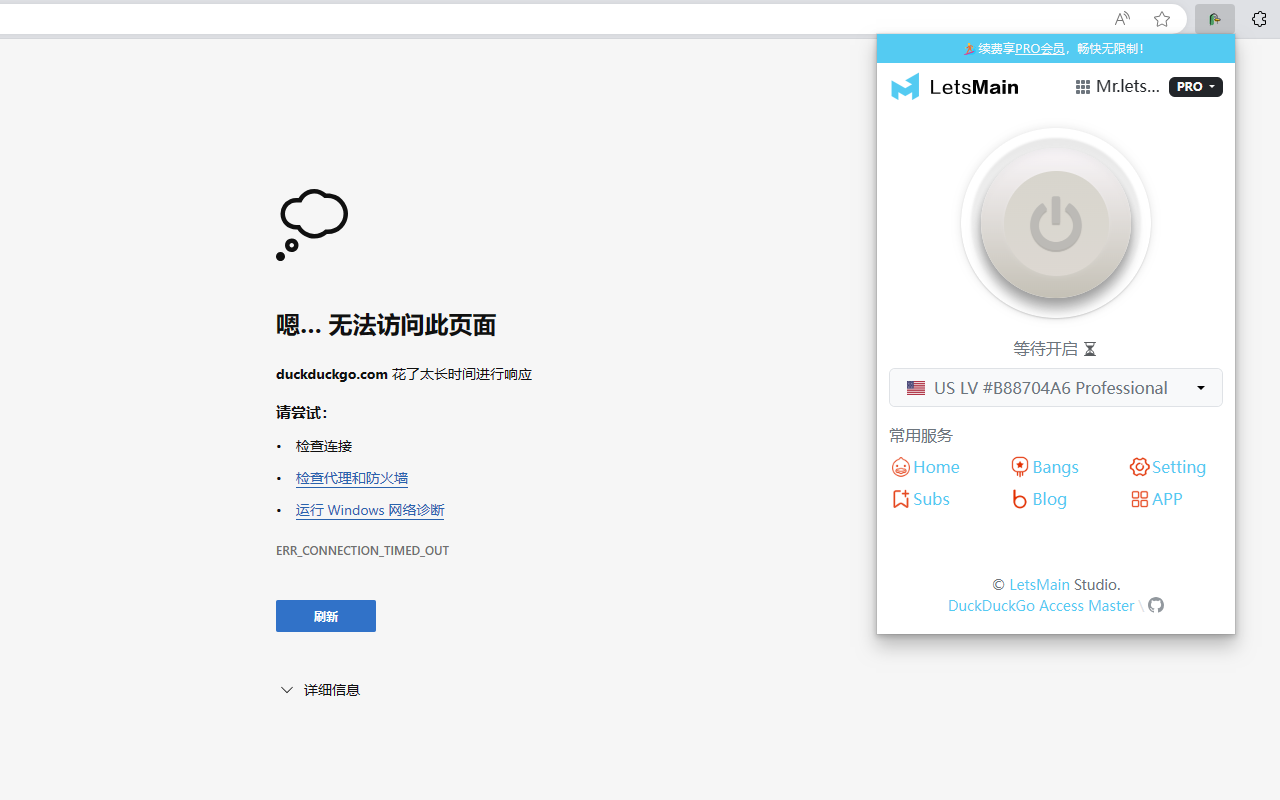Click the read aloud icon in address bar

(x=1122, y=19)
